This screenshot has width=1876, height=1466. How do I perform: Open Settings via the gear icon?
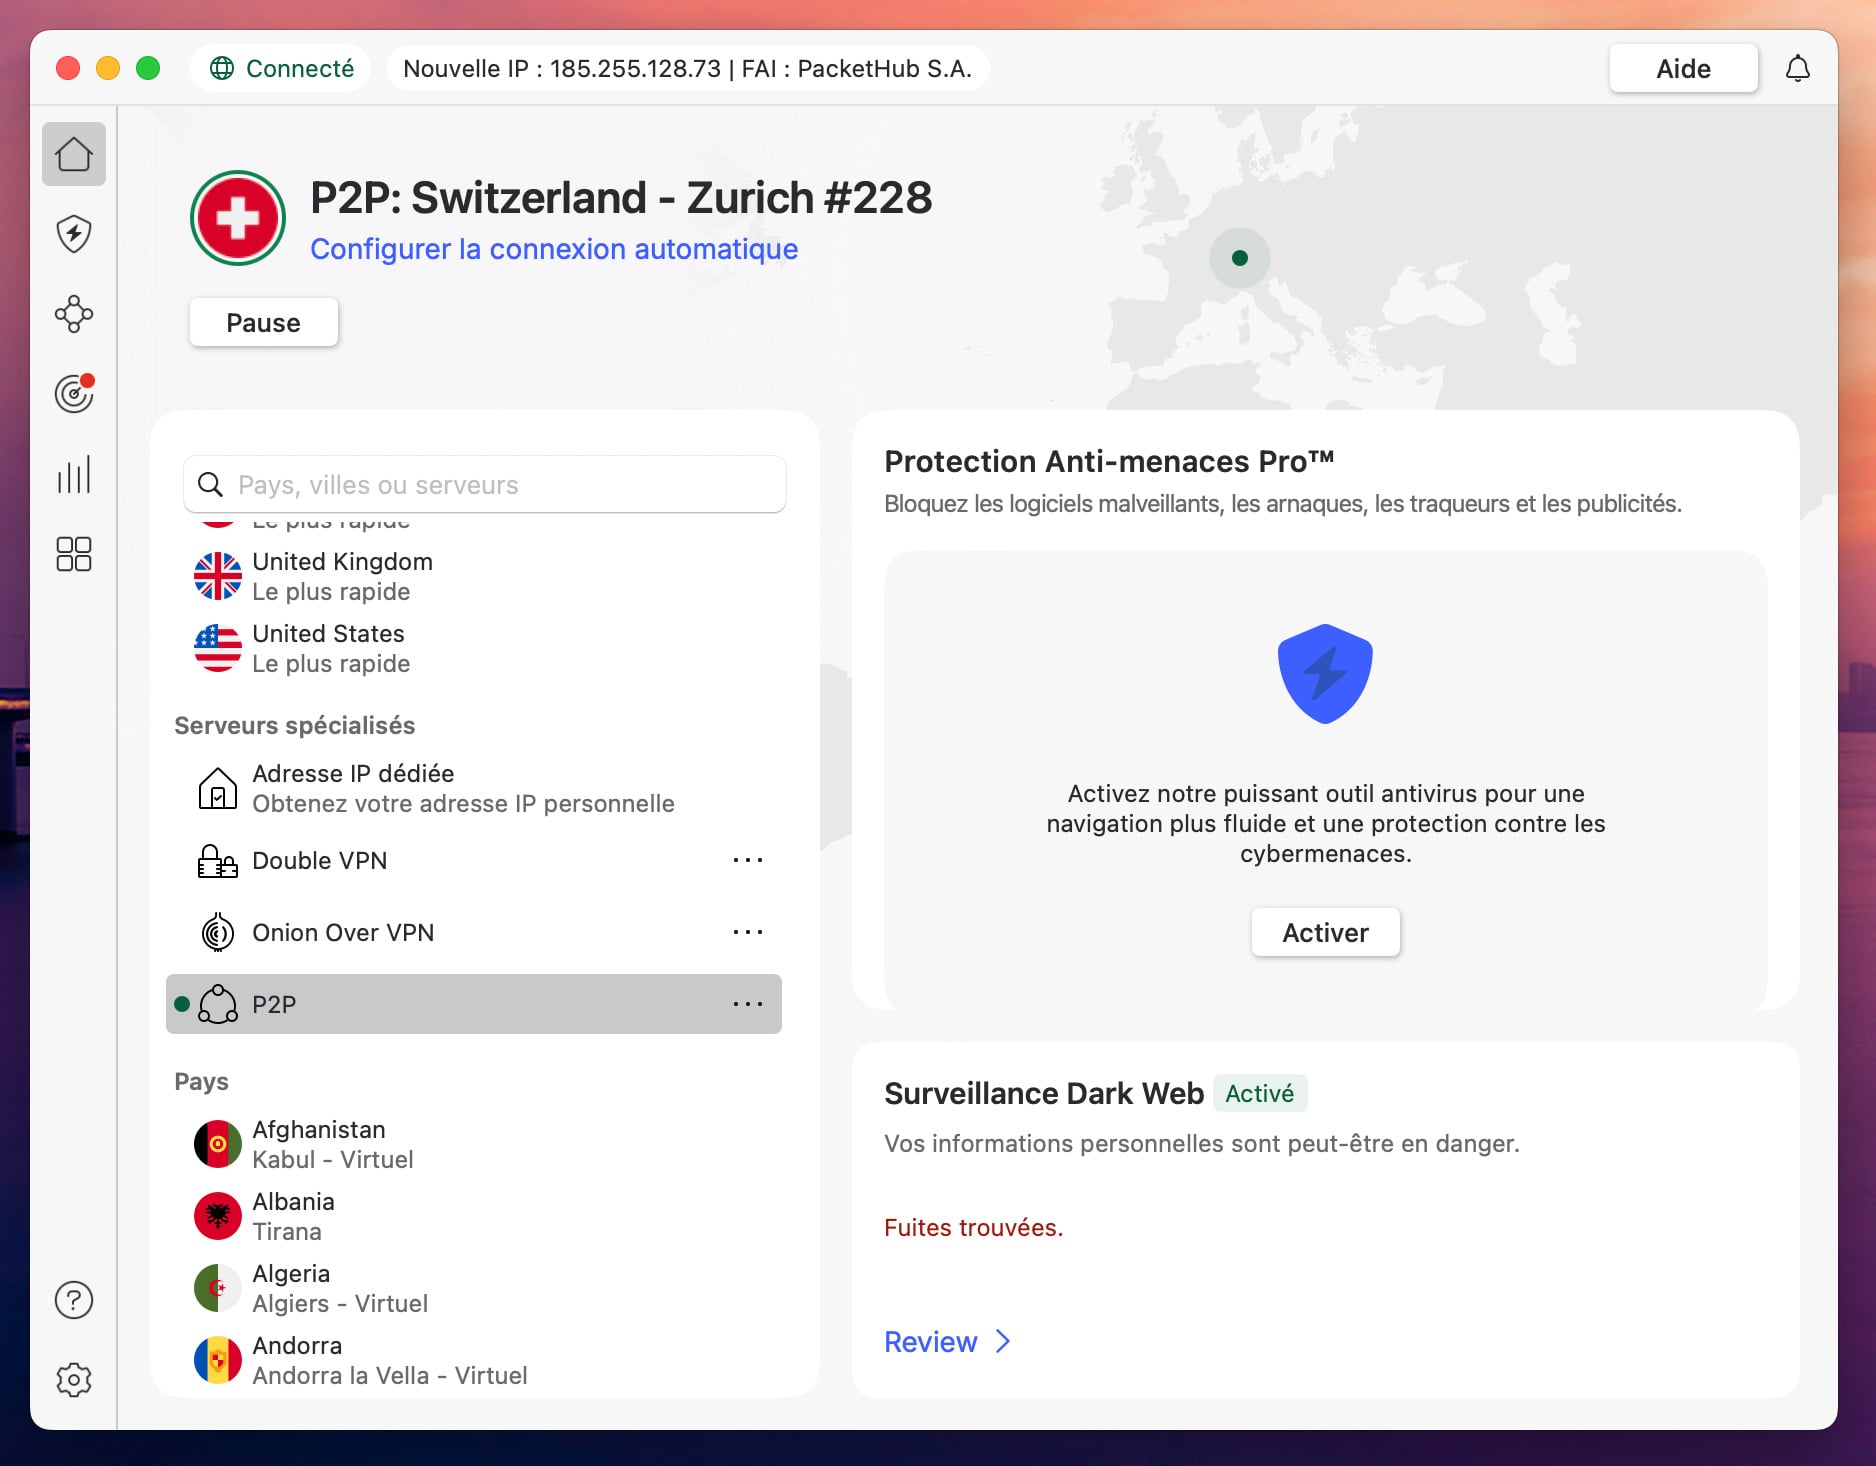pyautogui.click(x=73, y=1380)
